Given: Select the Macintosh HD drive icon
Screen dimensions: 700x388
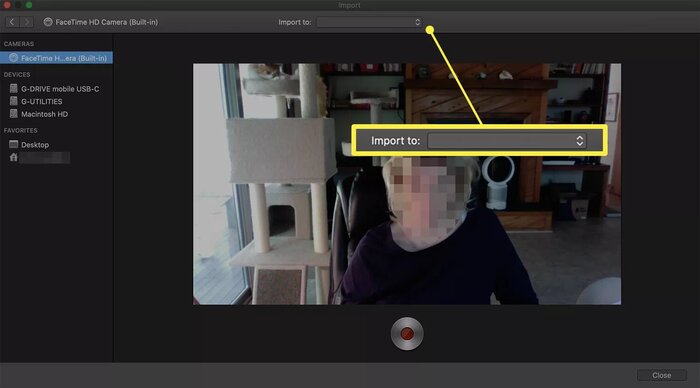Looking at the screenshot, I should pyautogui.click(x=14, y=114).
